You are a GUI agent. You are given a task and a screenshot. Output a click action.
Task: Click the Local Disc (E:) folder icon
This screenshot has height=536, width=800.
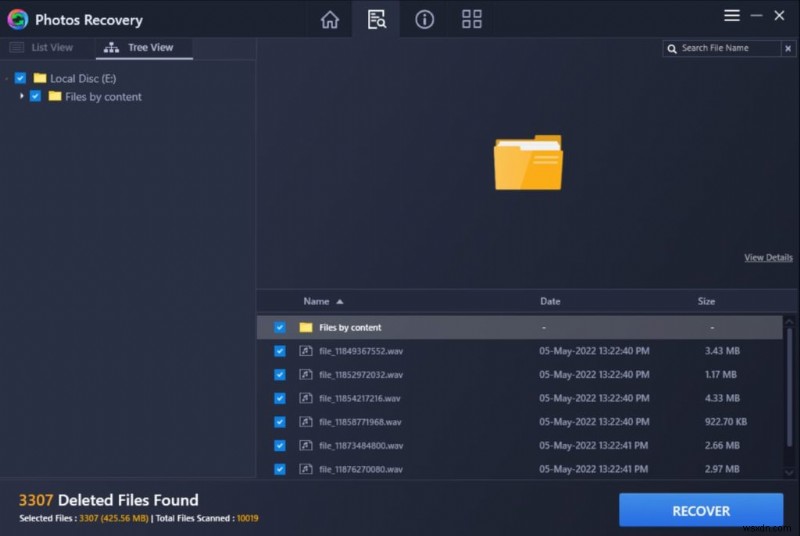[40, 78]
